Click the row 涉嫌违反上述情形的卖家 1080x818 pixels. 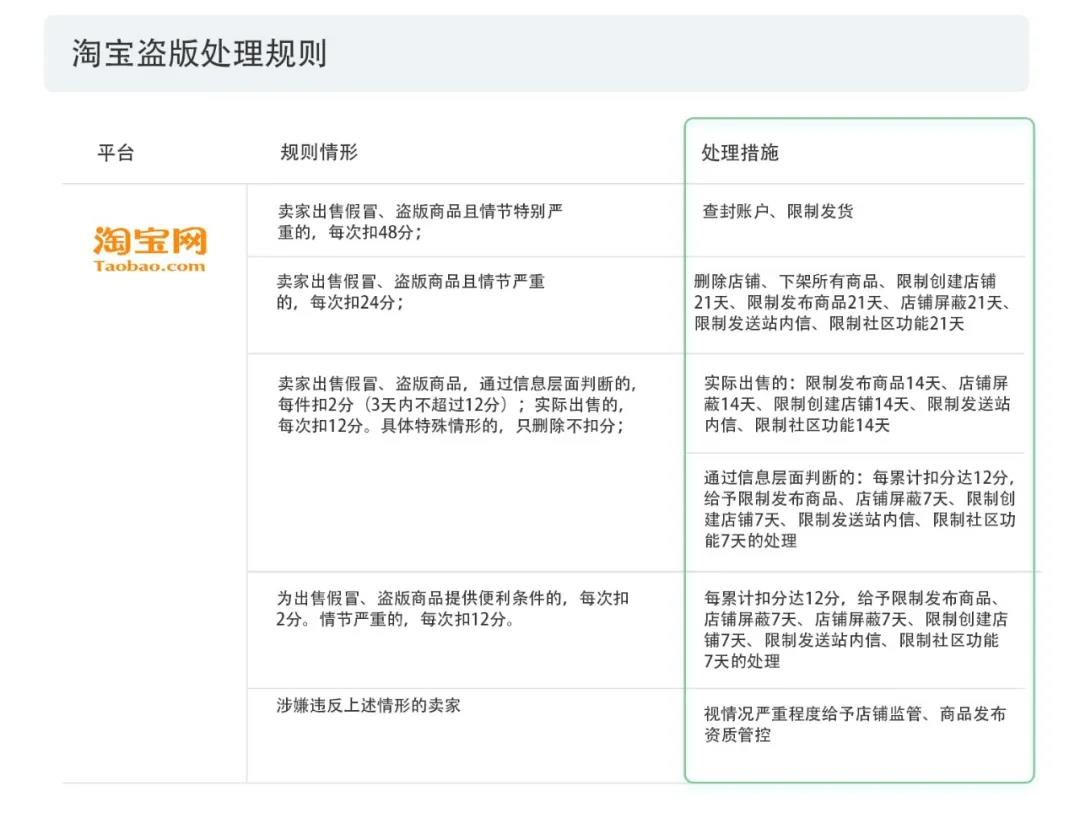click(368, 705)
